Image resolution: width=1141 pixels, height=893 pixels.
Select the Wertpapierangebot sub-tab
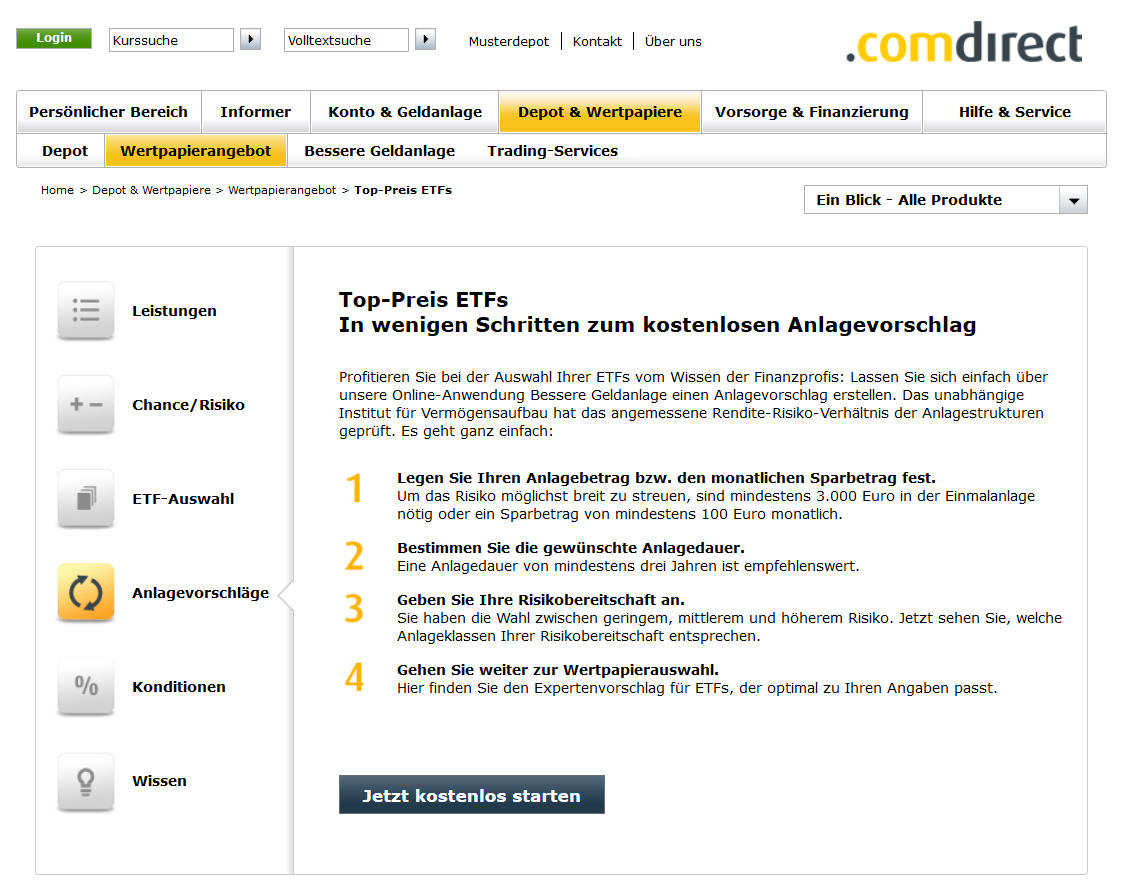[196, 151]
